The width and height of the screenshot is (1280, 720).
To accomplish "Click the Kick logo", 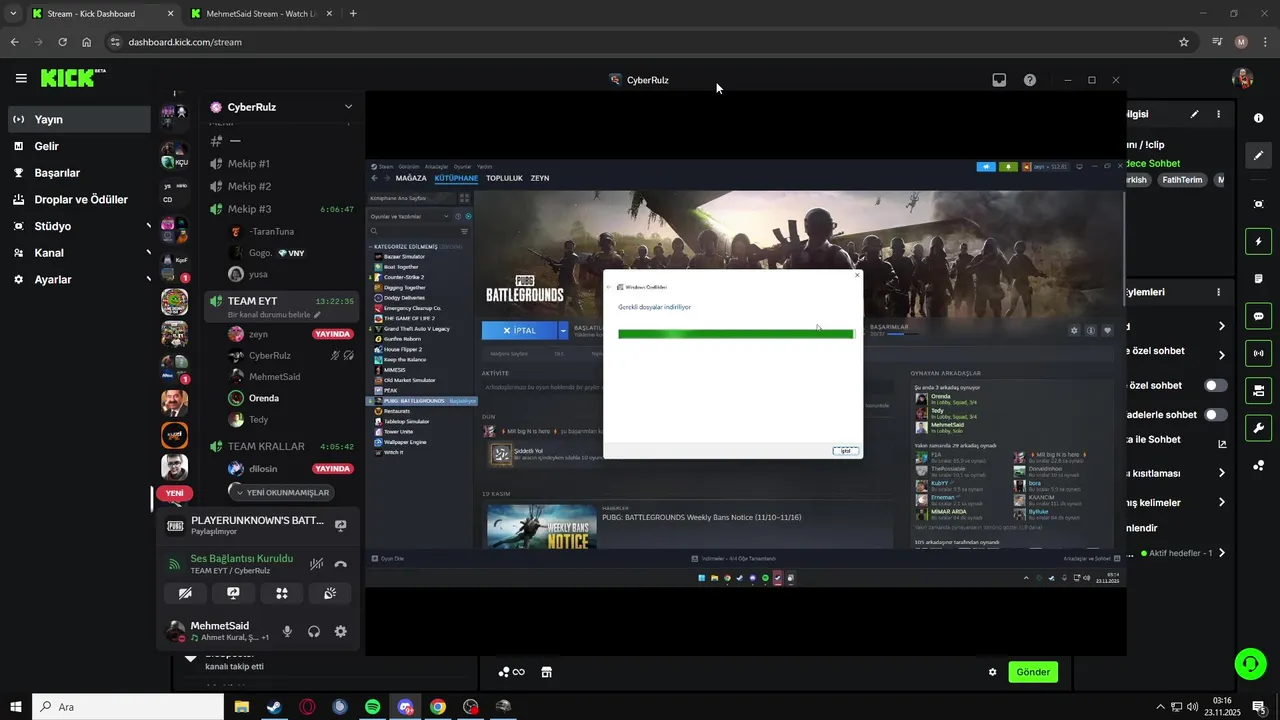I will (72, 78).
